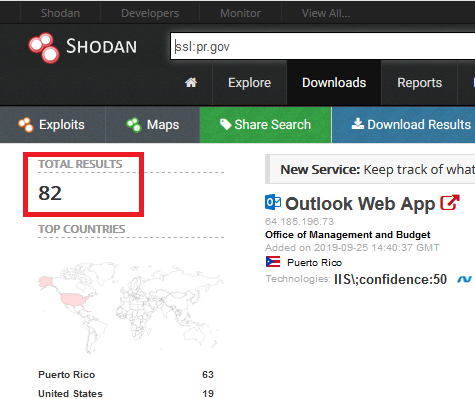
Task: Click the count 63 for Puerto Rico
Action: [208, 375]
